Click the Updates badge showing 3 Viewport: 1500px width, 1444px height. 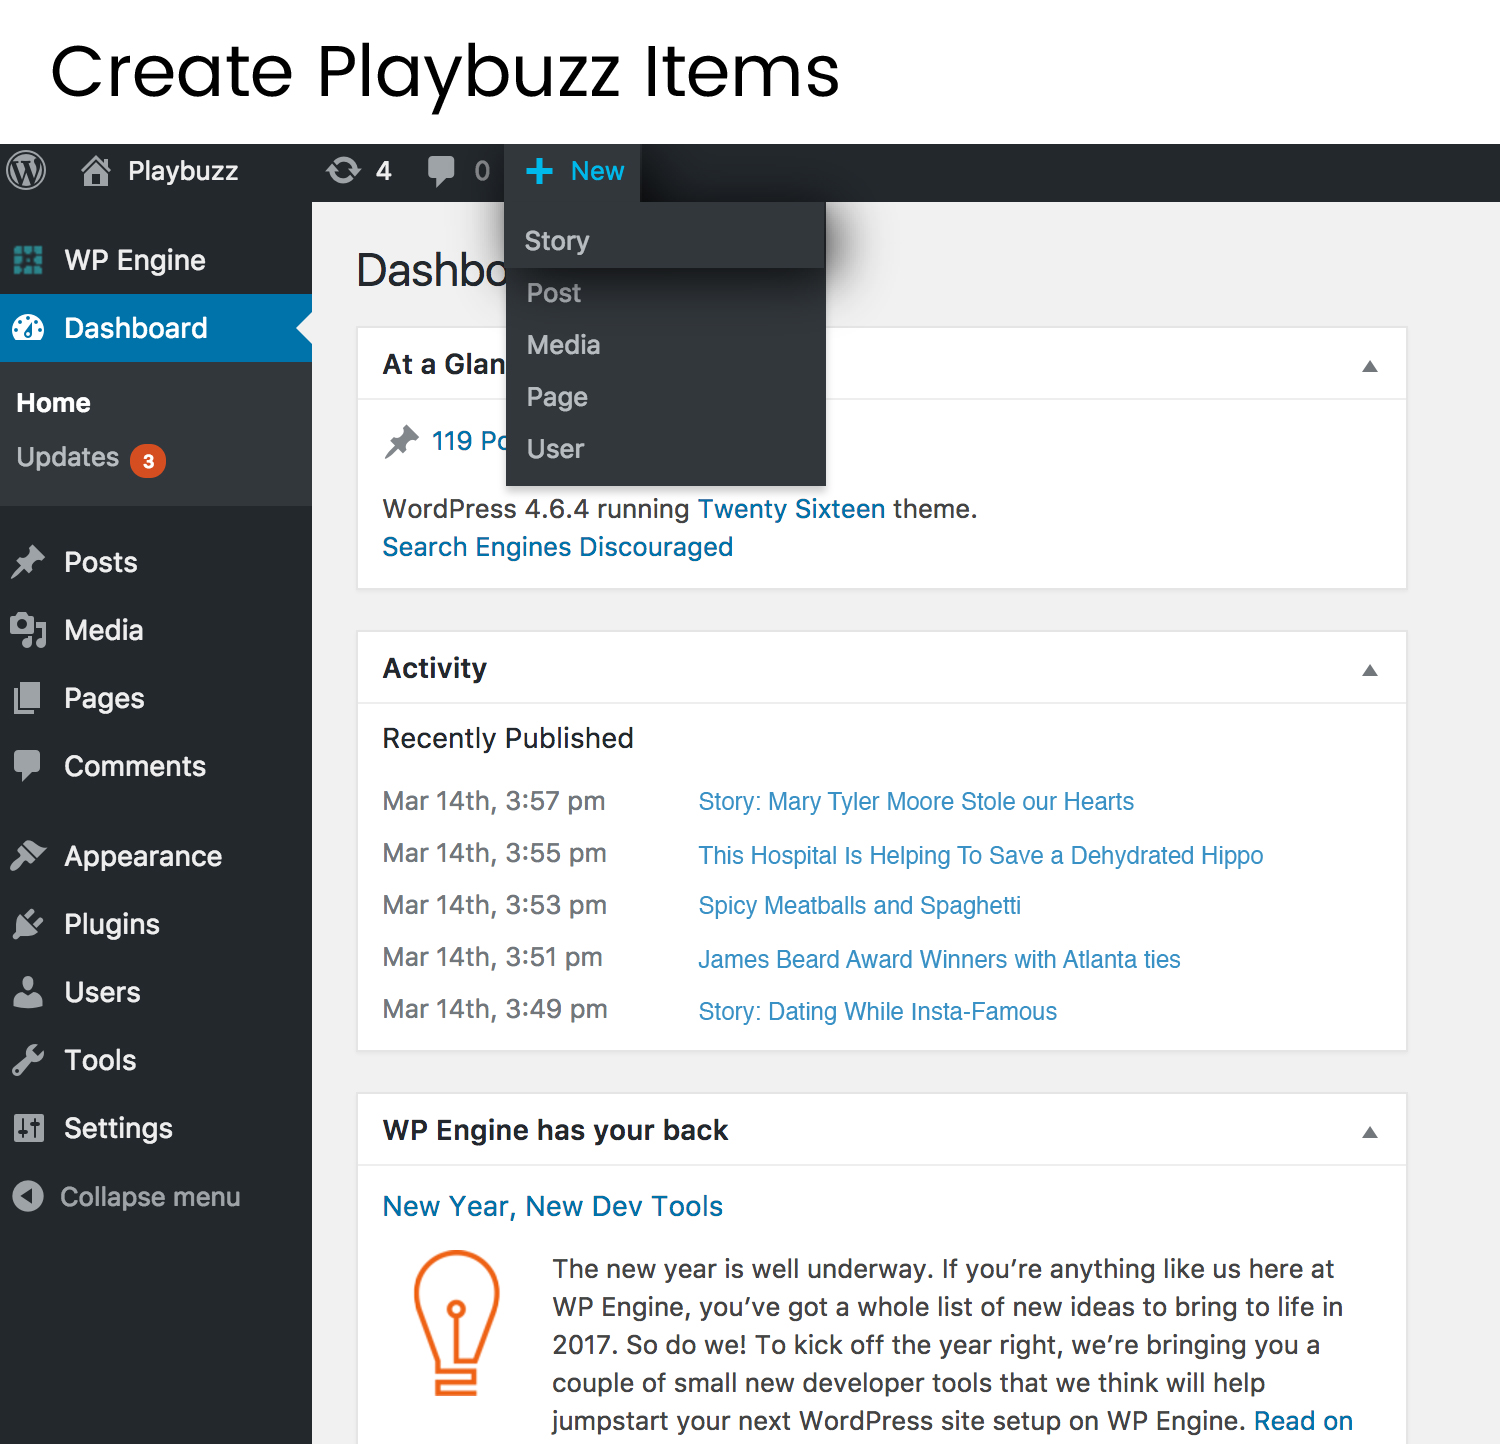point(148,461)
